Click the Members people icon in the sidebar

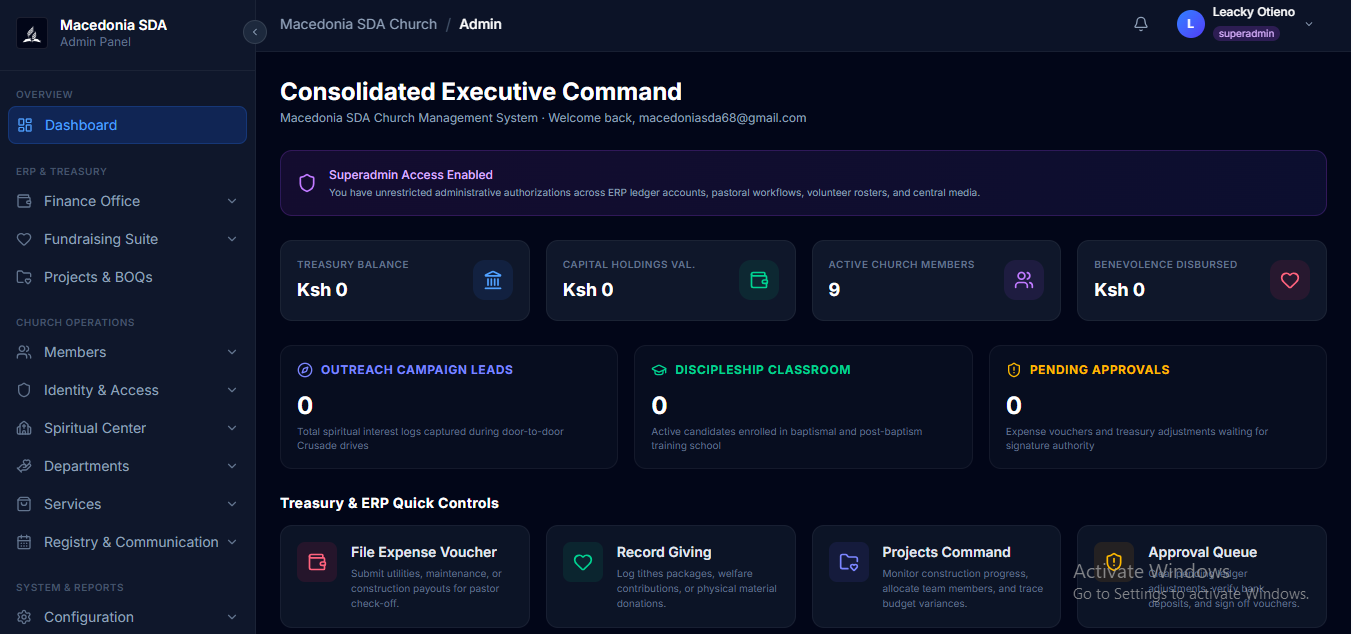click(x=24, y=352)
